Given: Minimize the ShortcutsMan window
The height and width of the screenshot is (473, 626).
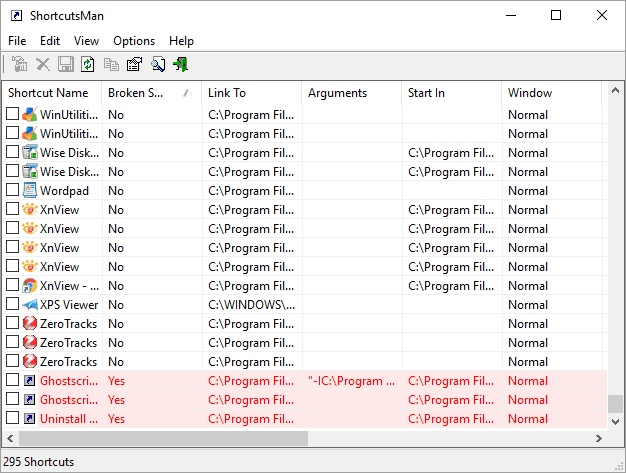Looking at the screenshot, I should click(x=511, y=16).
